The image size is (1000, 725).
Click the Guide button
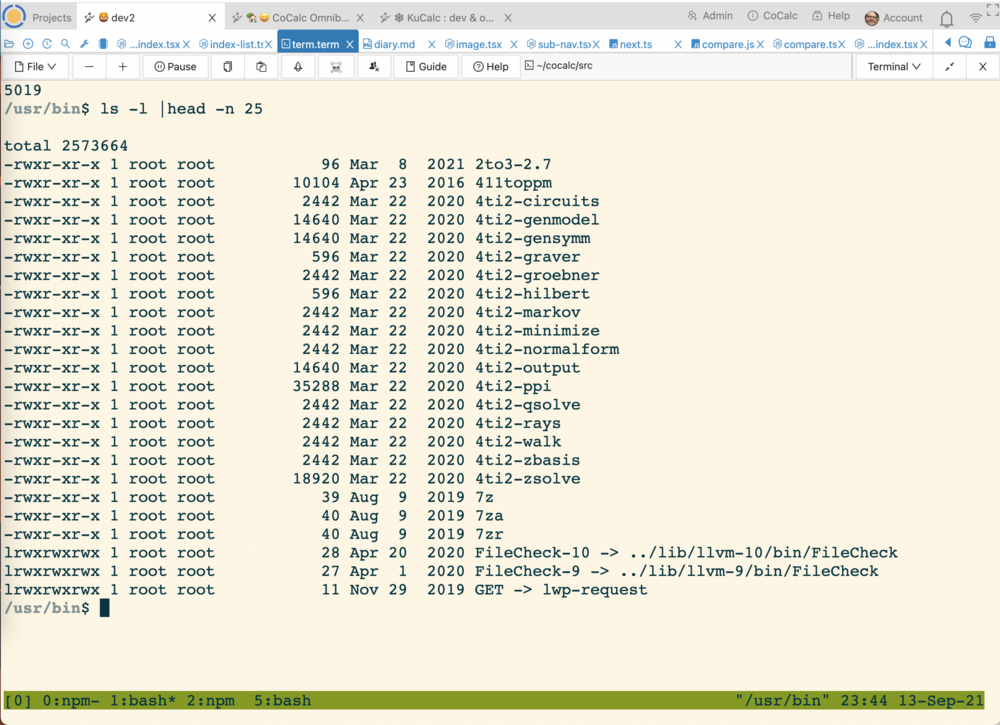425,67
